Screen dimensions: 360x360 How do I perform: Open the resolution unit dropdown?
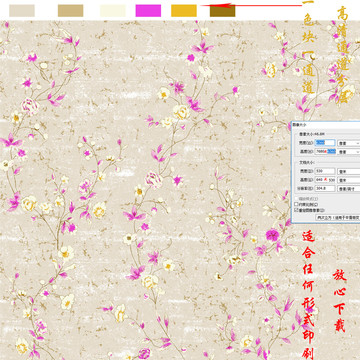(349, 189)
